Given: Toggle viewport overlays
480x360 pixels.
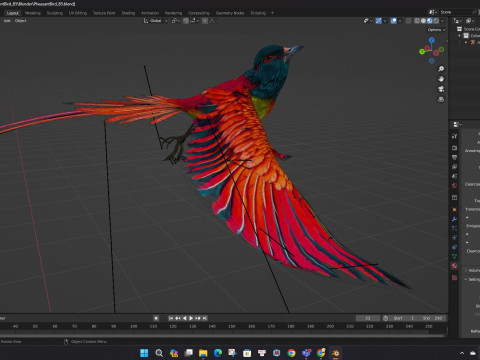Looking at the screenshot, I should [x=394, y=21].
